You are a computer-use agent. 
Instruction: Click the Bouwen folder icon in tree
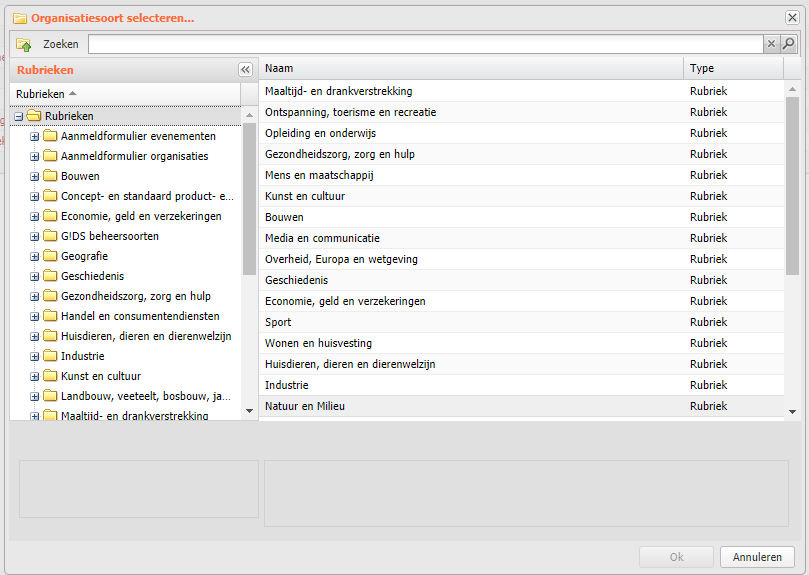tap(50, 176)
